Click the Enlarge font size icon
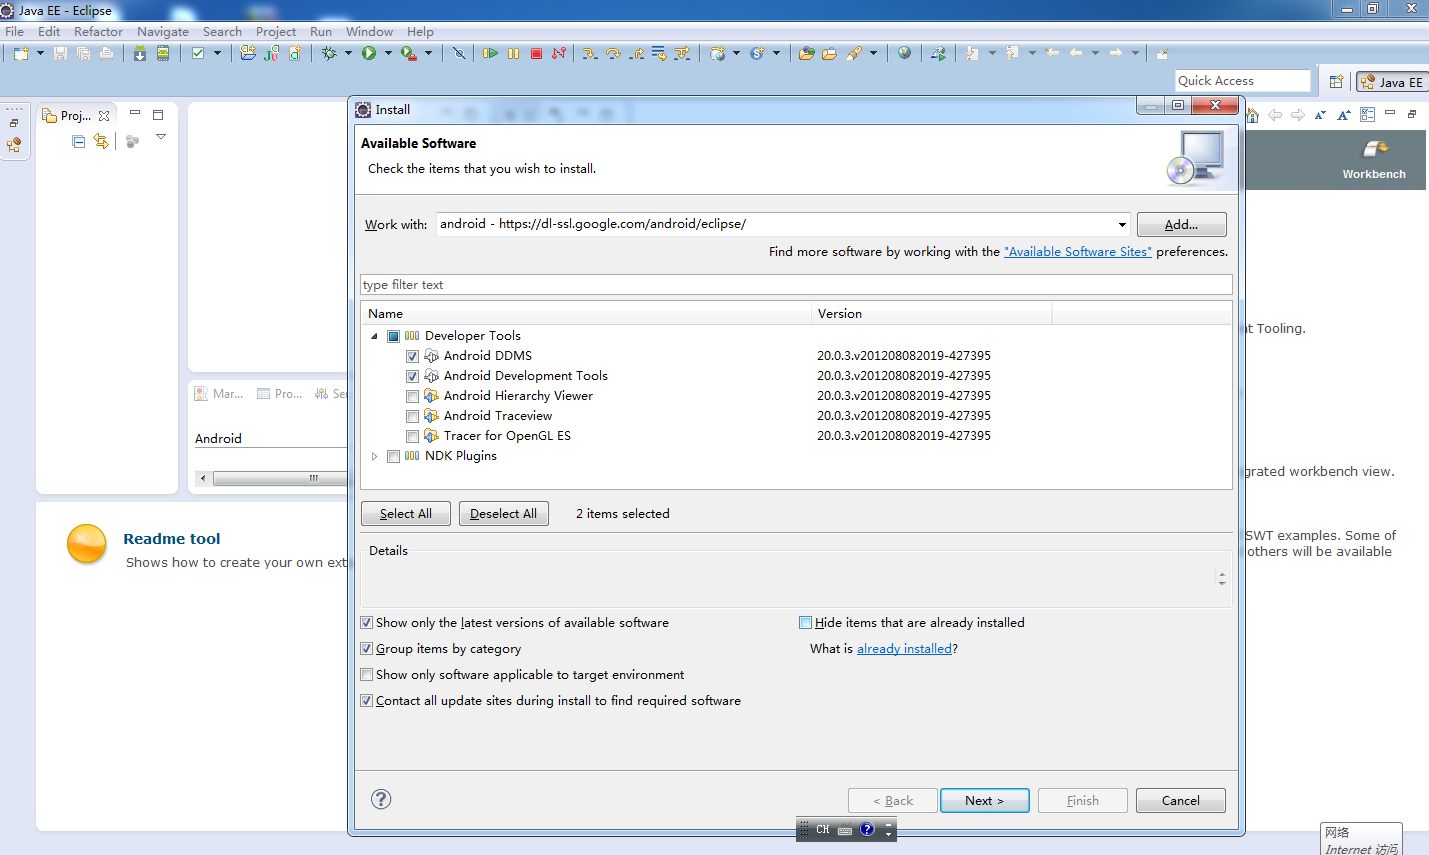Viewport: 1429px width, 855px height. pyautogui.click(x=1344, y=115)
